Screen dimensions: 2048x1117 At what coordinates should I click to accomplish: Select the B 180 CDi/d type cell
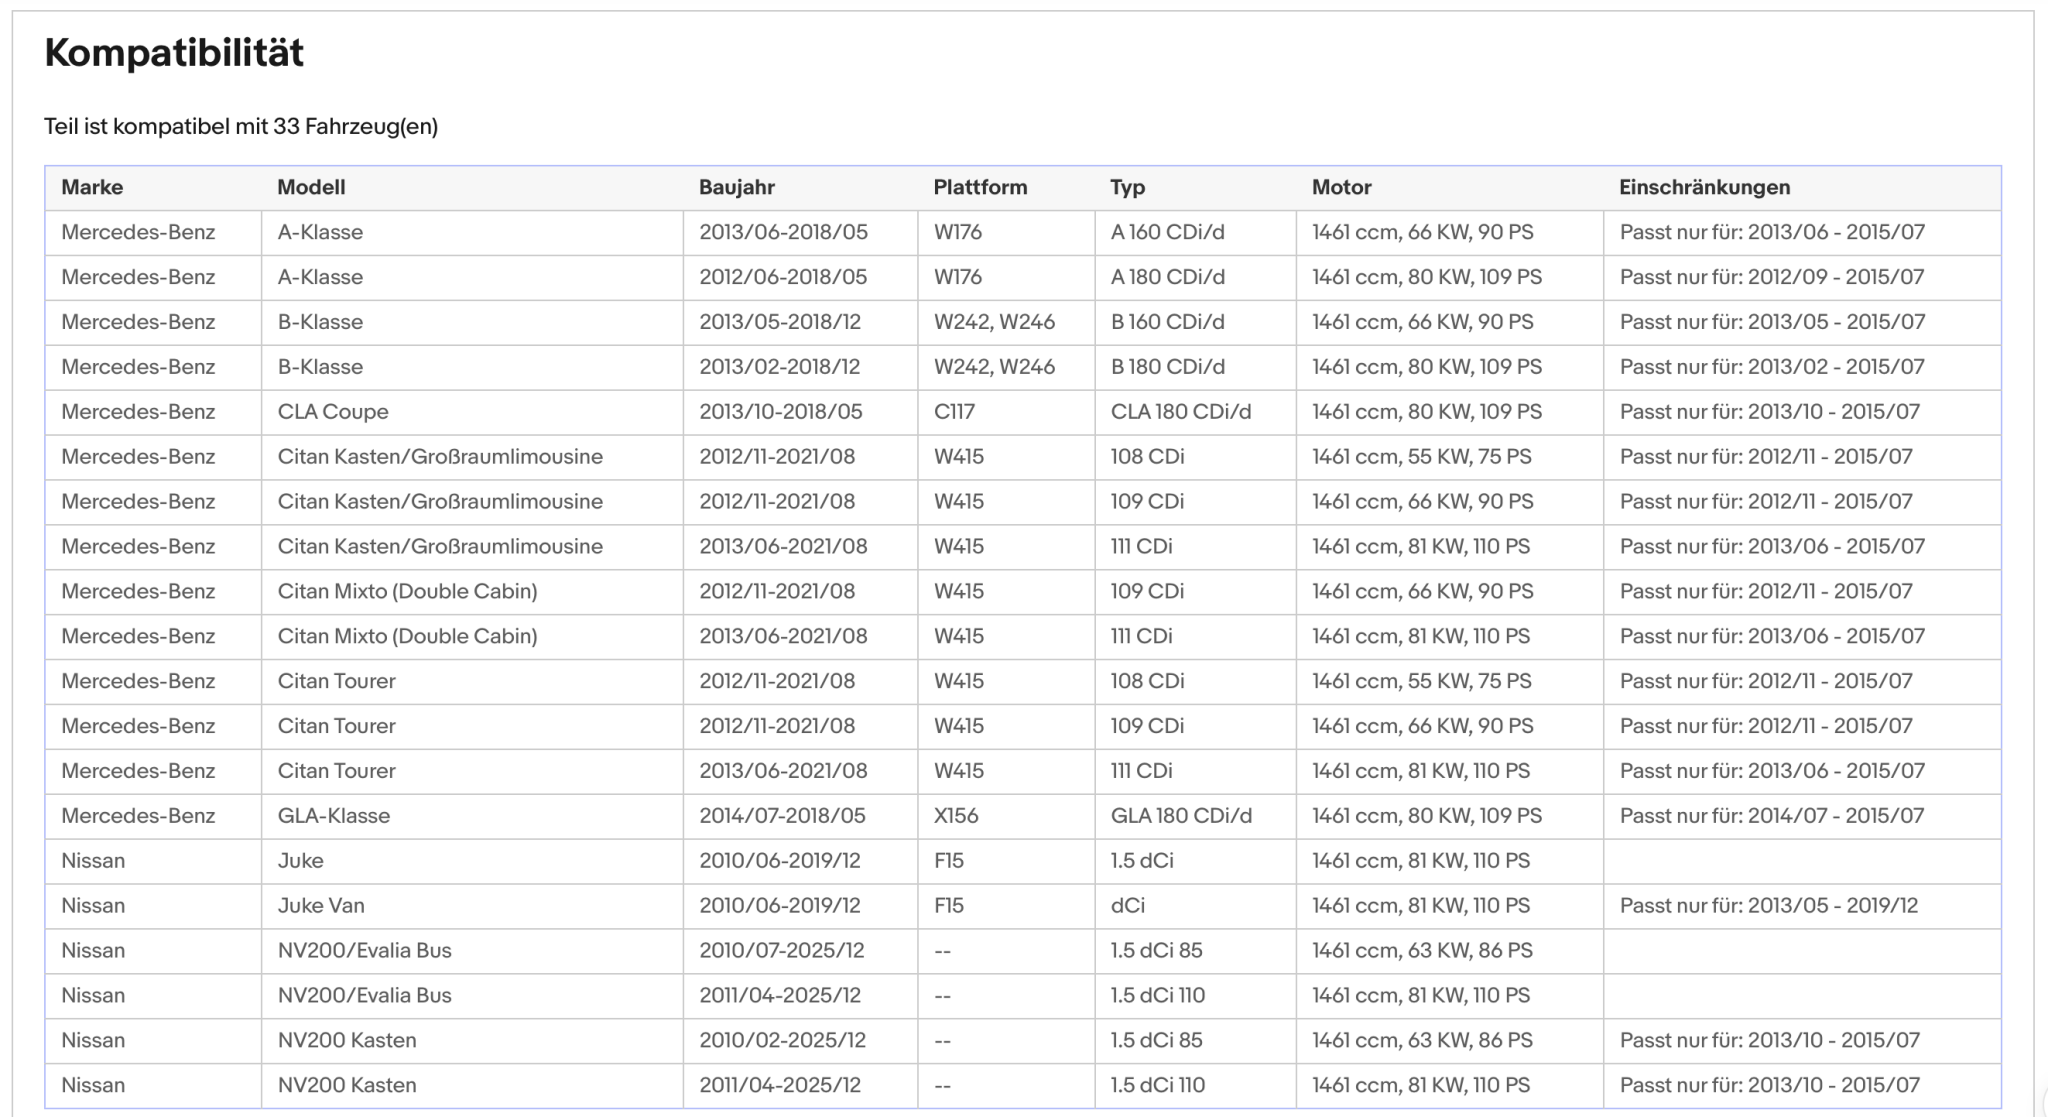pos(1167,366)
